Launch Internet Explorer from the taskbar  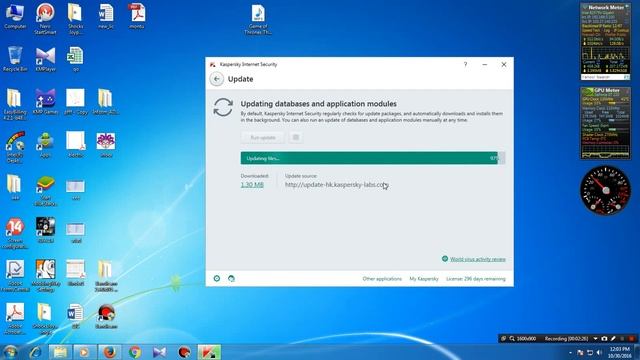coord(36,352)
